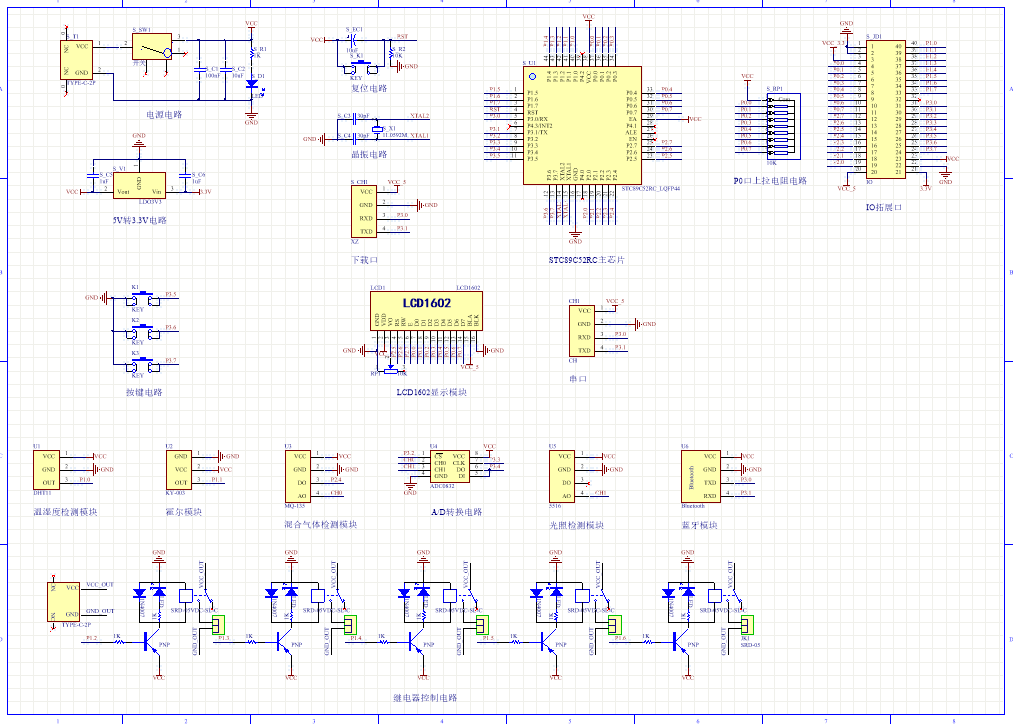This screenshot has height=724, width=1013.
Task: Select the DHT11 sensor block U1
Action: point(47,469)
